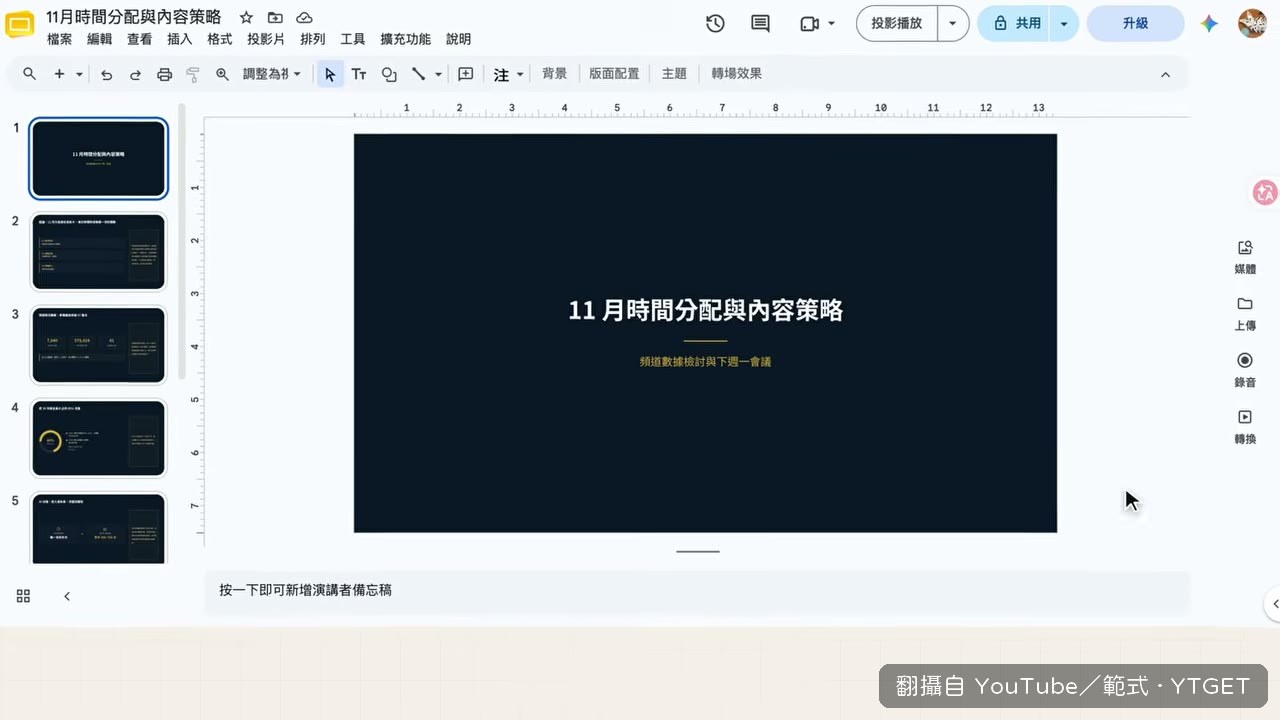
Task: Redo the last undone action
Action: pos(135,74)
